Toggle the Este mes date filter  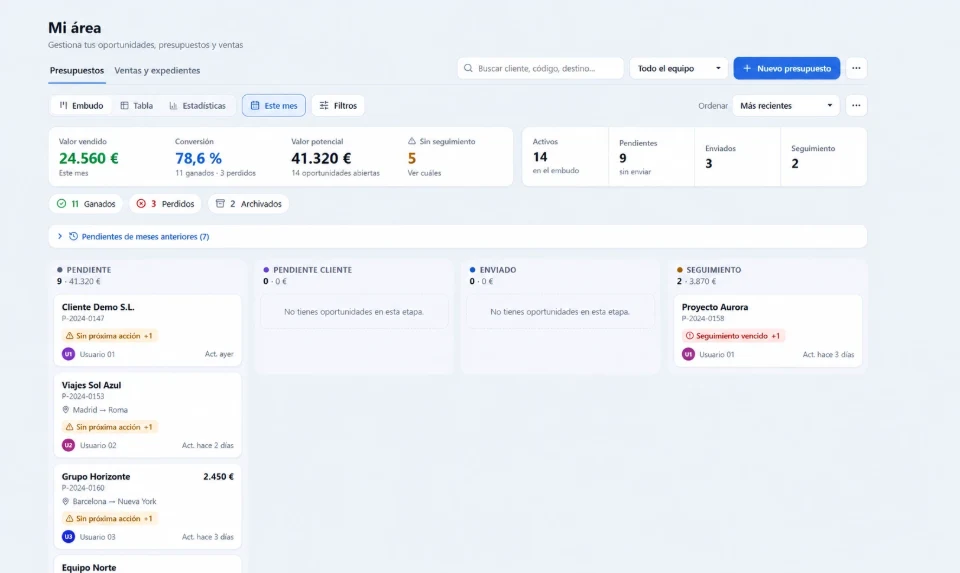click(x=274, y=105)
